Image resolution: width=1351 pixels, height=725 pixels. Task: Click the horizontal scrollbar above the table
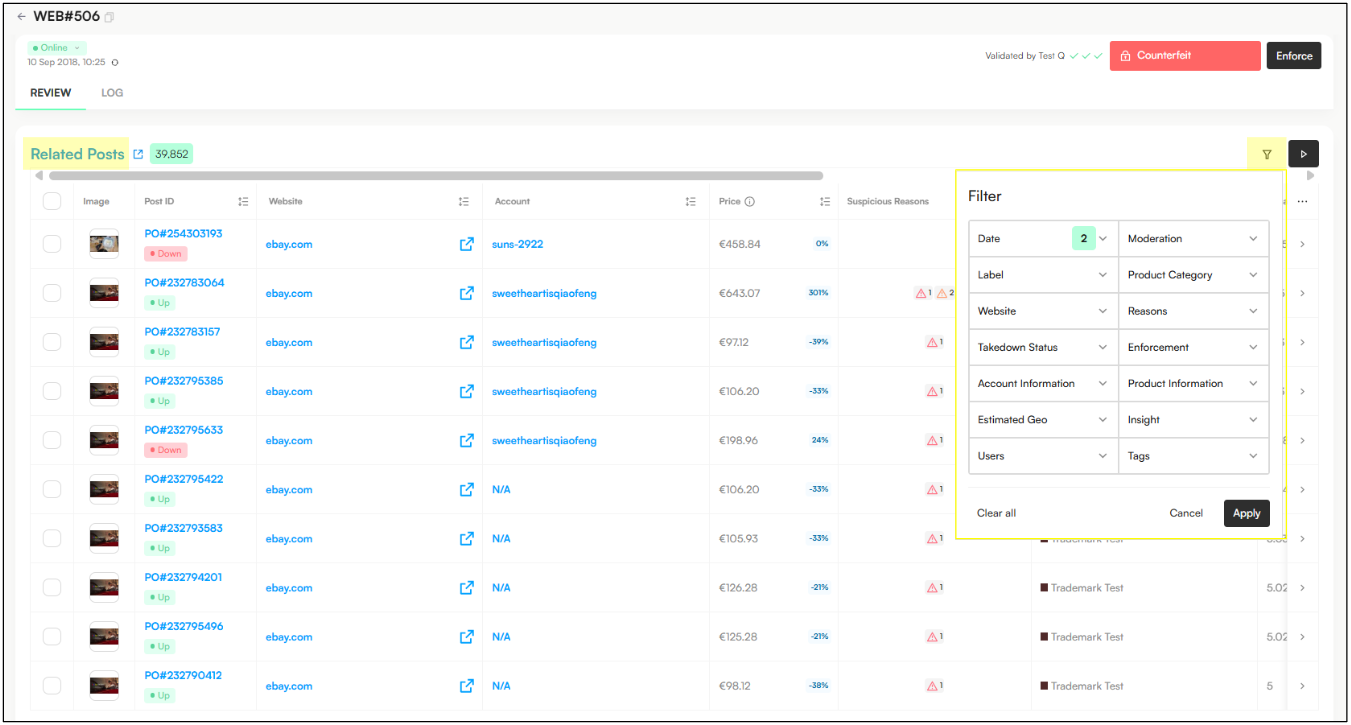tap(435, 176)
